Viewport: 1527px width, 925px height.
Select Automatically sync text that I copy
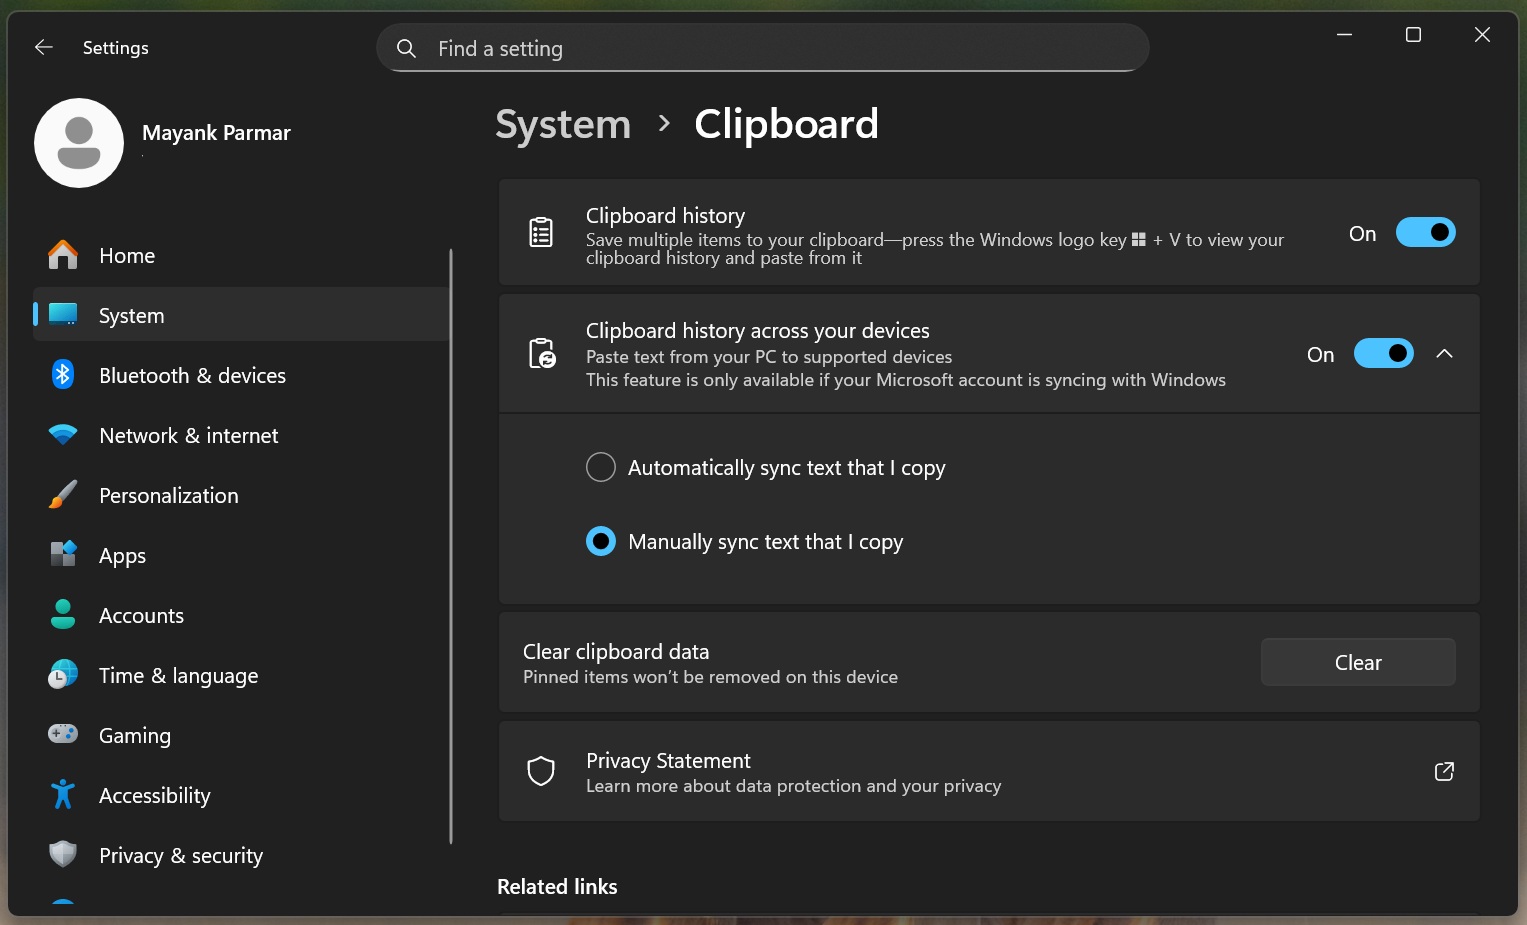(600, 467)
